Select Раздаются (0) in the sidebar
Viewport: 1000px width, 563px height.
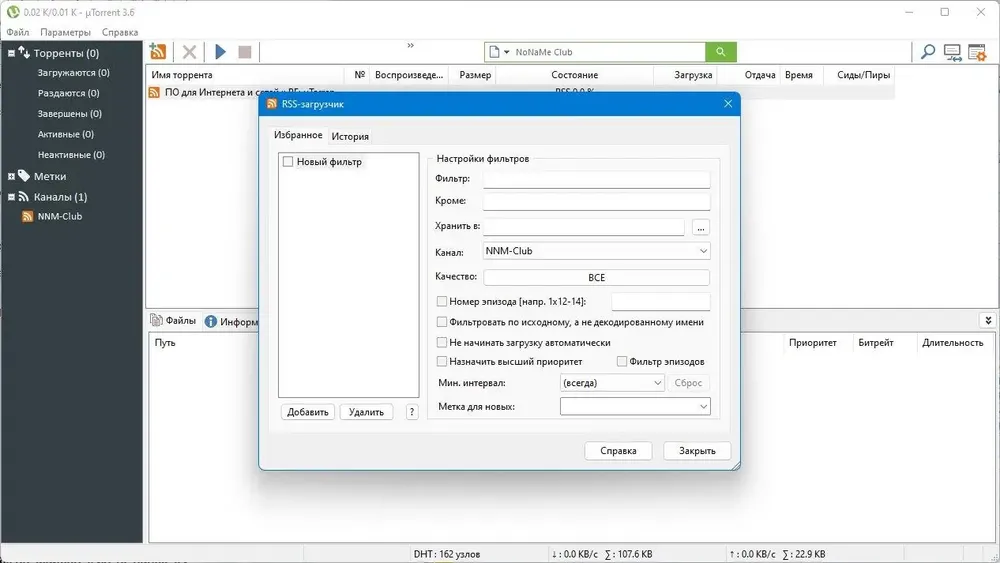(68, 93)
